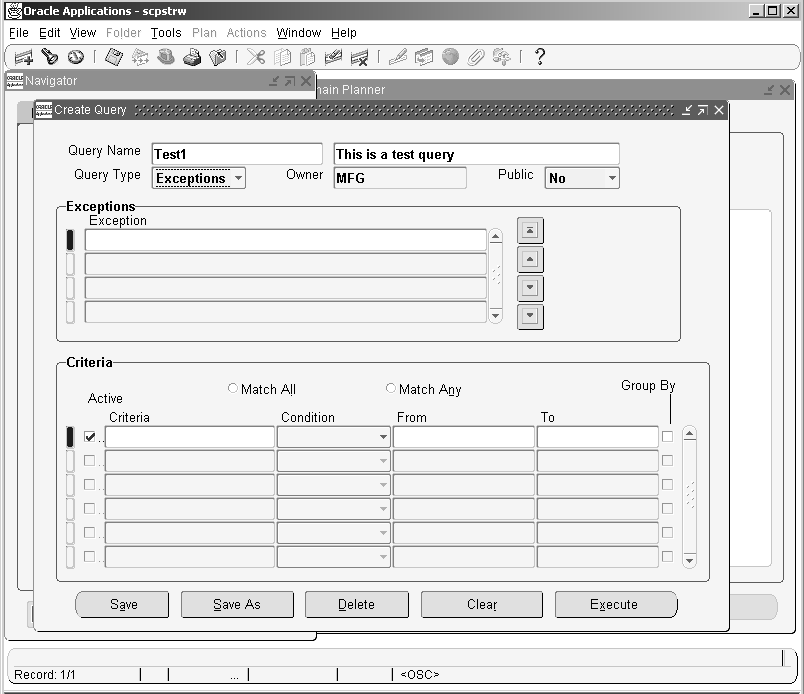Click the From field in first criteria row

click(463, 437)
